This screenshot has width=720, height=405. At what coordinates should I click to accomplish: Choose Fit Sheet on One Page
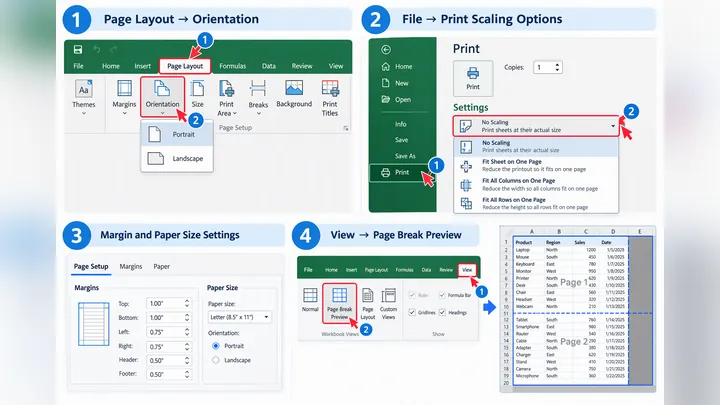pos(536,165)
